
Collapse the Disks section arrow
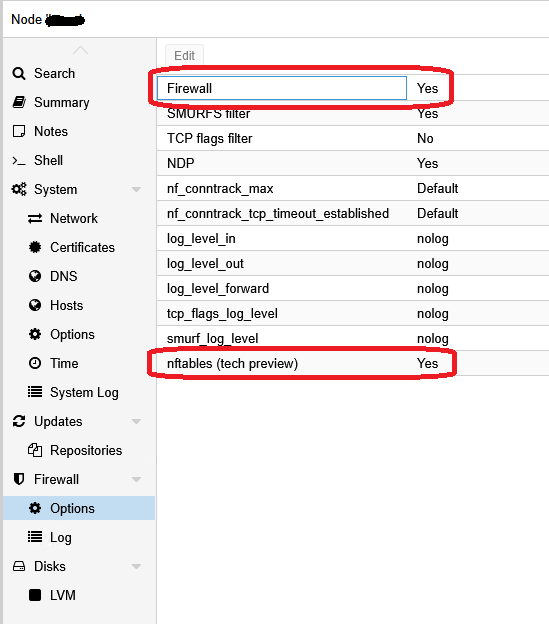pyautogui.click(x=136, y=566)
